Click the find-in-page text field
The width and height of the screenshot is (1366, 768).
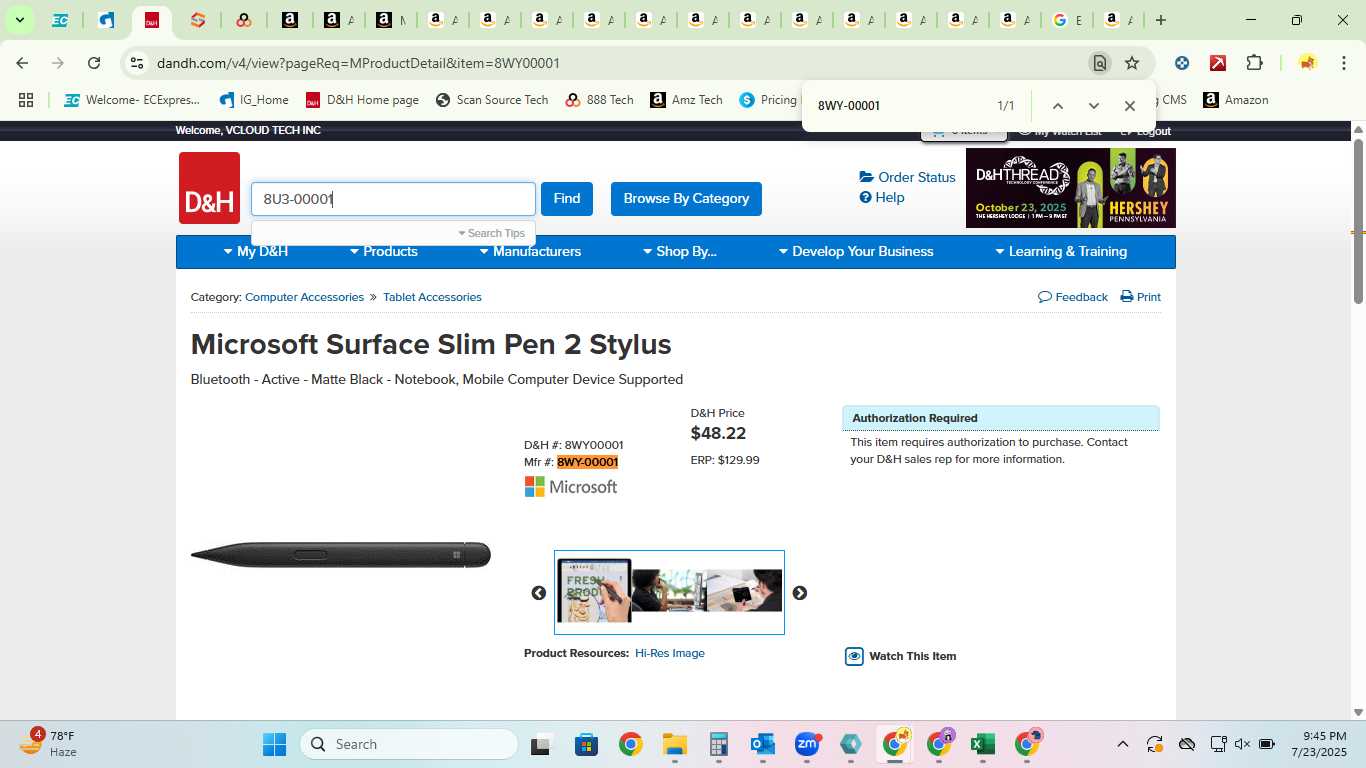coord(900,106)
